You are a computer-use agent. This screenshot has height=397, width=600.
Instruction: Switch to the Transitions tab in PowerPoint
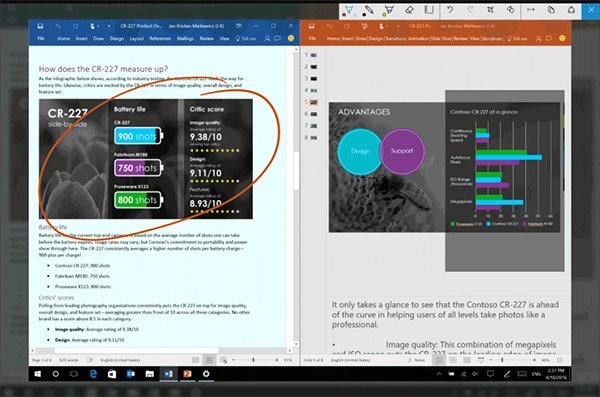click(x=395, y=38)
